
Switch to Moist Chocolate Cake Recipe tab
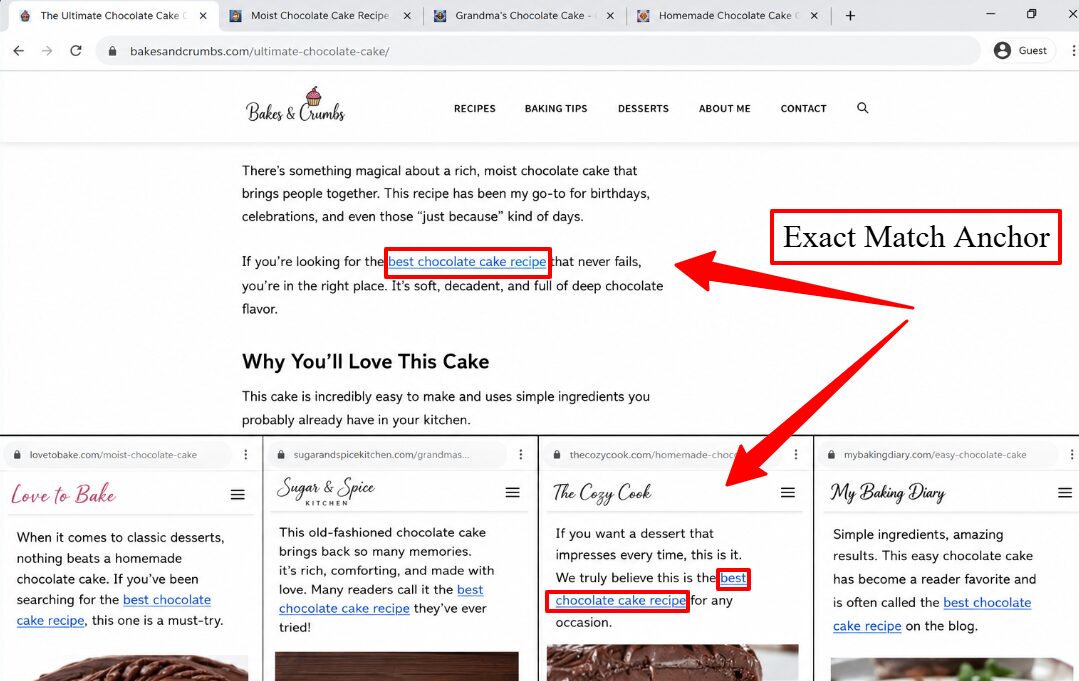tap(319, 15)
